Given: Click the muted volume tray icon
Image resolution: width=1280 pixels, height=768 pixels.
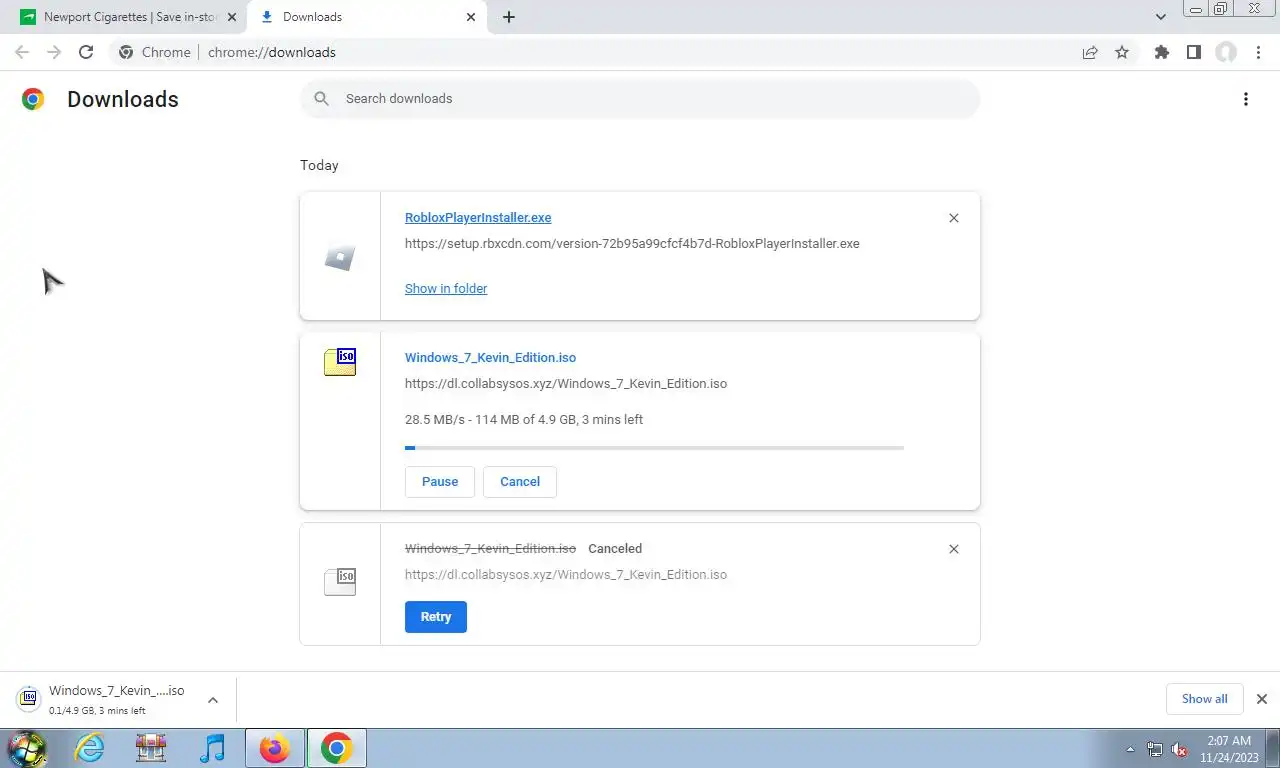Looking at the screenshot, I should point(1179,749).
